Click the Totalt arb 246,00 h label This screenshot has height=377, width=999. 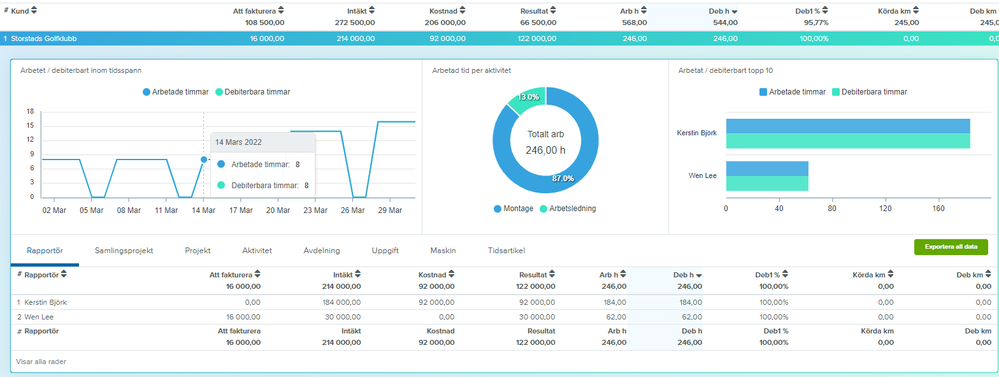545,143
